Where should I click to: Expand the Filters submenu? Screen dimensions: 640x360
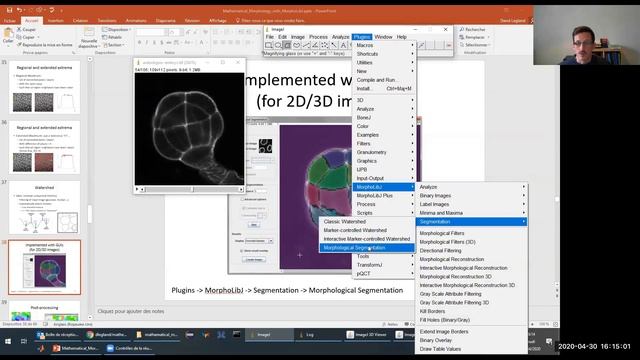point(384,144)
